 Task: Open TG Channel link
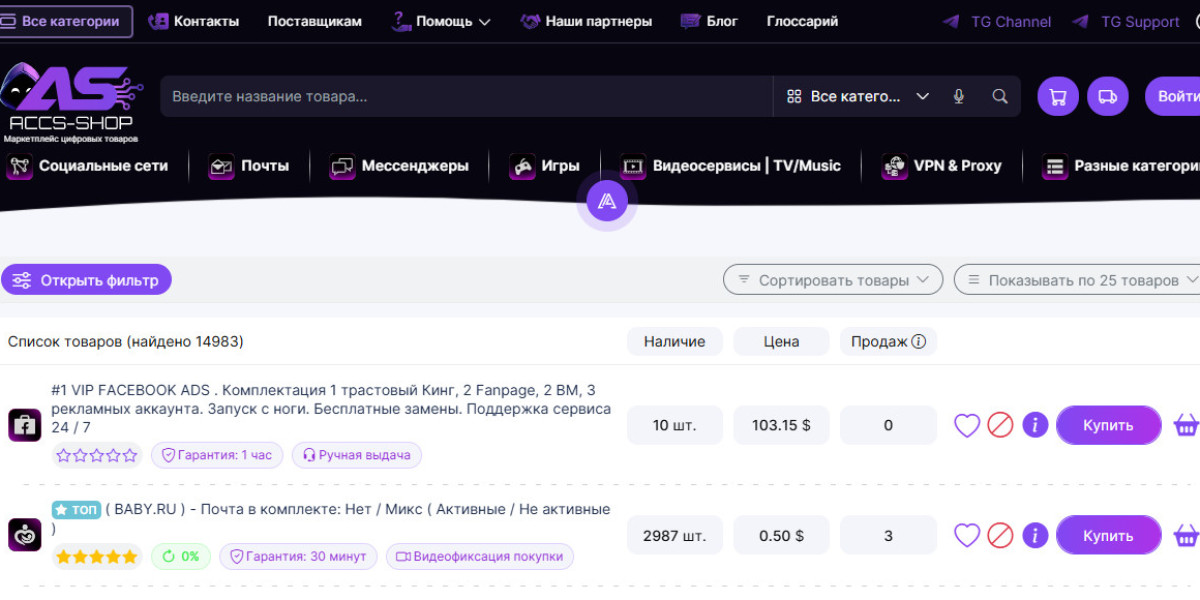click(997, 21)
